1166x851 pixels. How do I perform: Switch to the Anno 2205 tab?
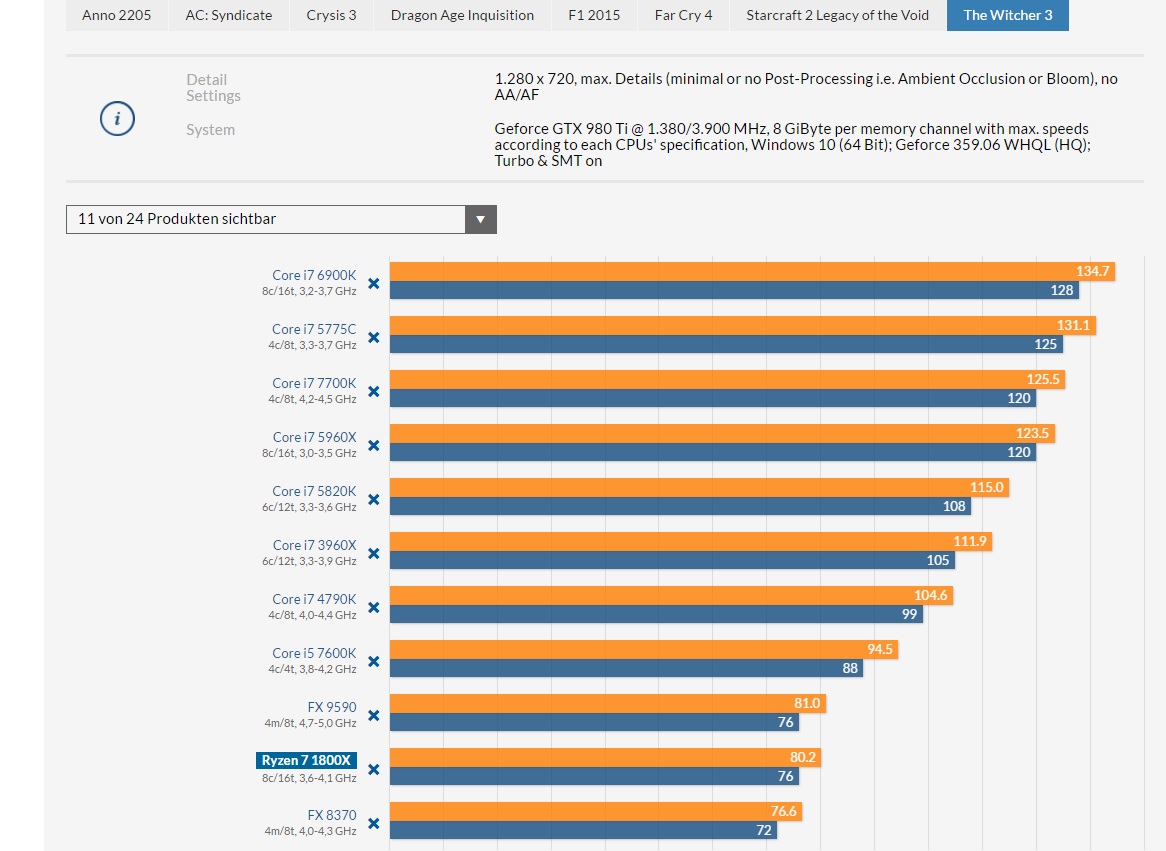(x=117, y=15)
